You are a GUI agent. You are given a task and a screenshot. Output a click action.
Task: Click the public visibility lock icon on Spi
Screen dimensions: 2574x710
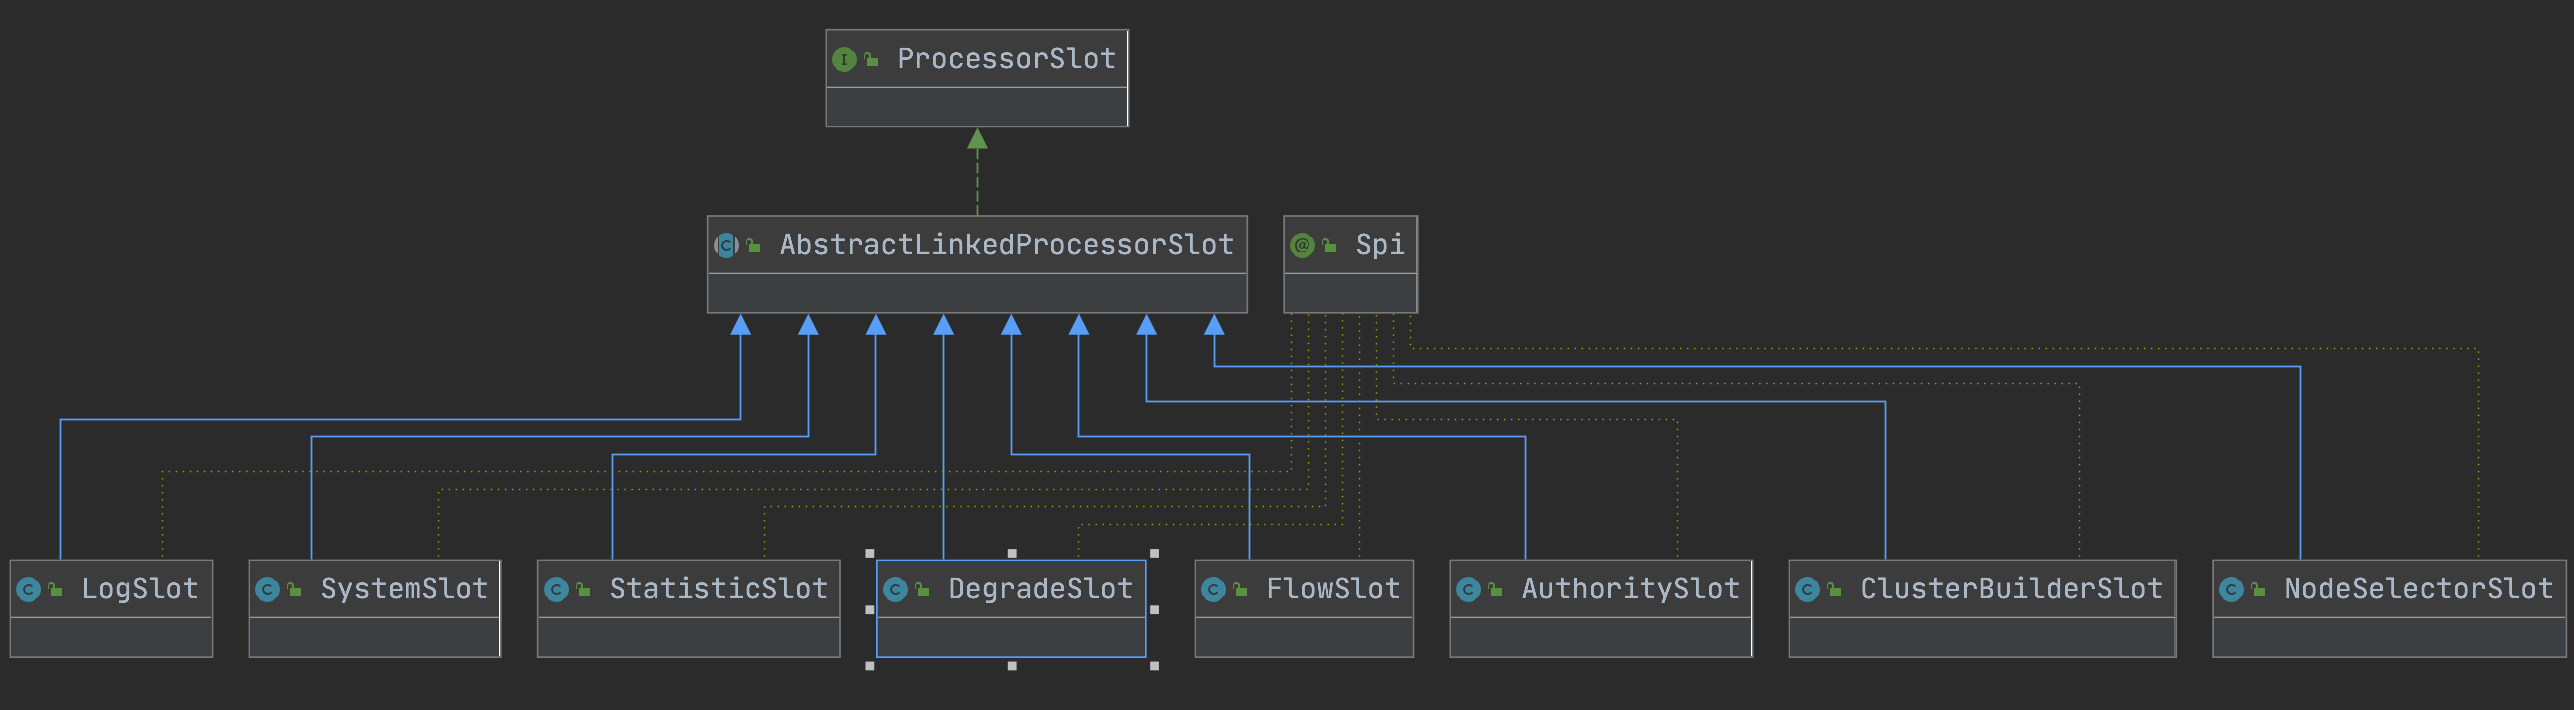[x=1329, y=245]
